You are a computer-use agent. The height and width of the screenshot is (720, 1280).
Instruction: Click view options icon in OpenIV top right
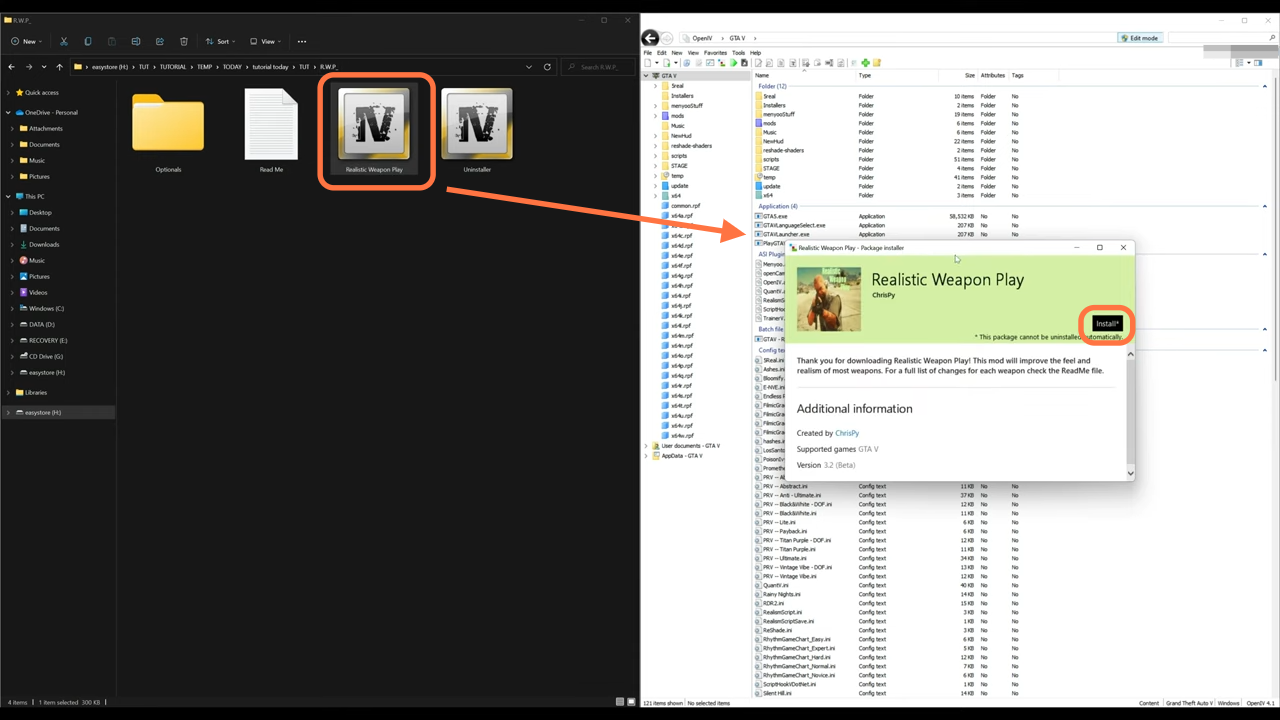click(1240, 63)
